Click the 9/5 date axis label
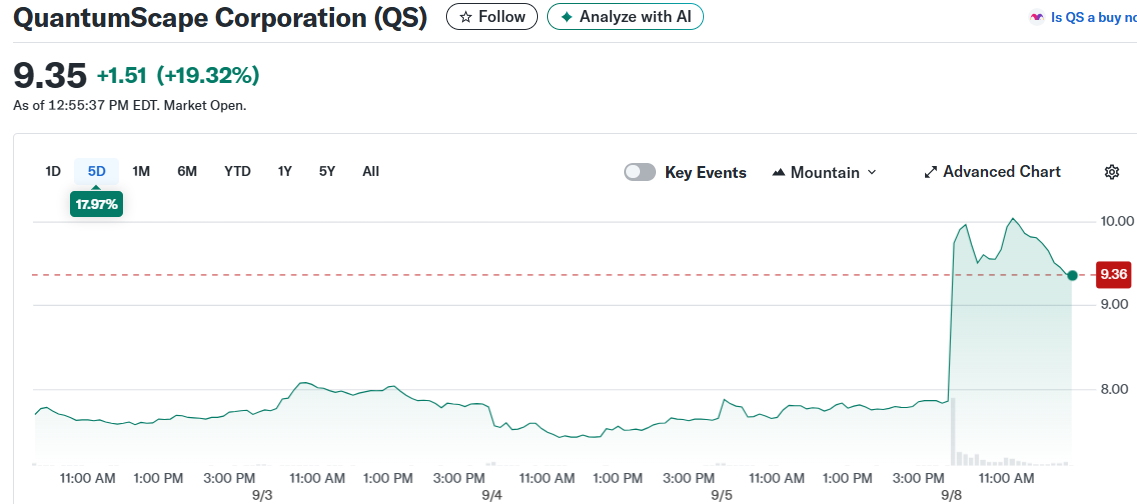The image size is (1137, 504). point(722,495)
